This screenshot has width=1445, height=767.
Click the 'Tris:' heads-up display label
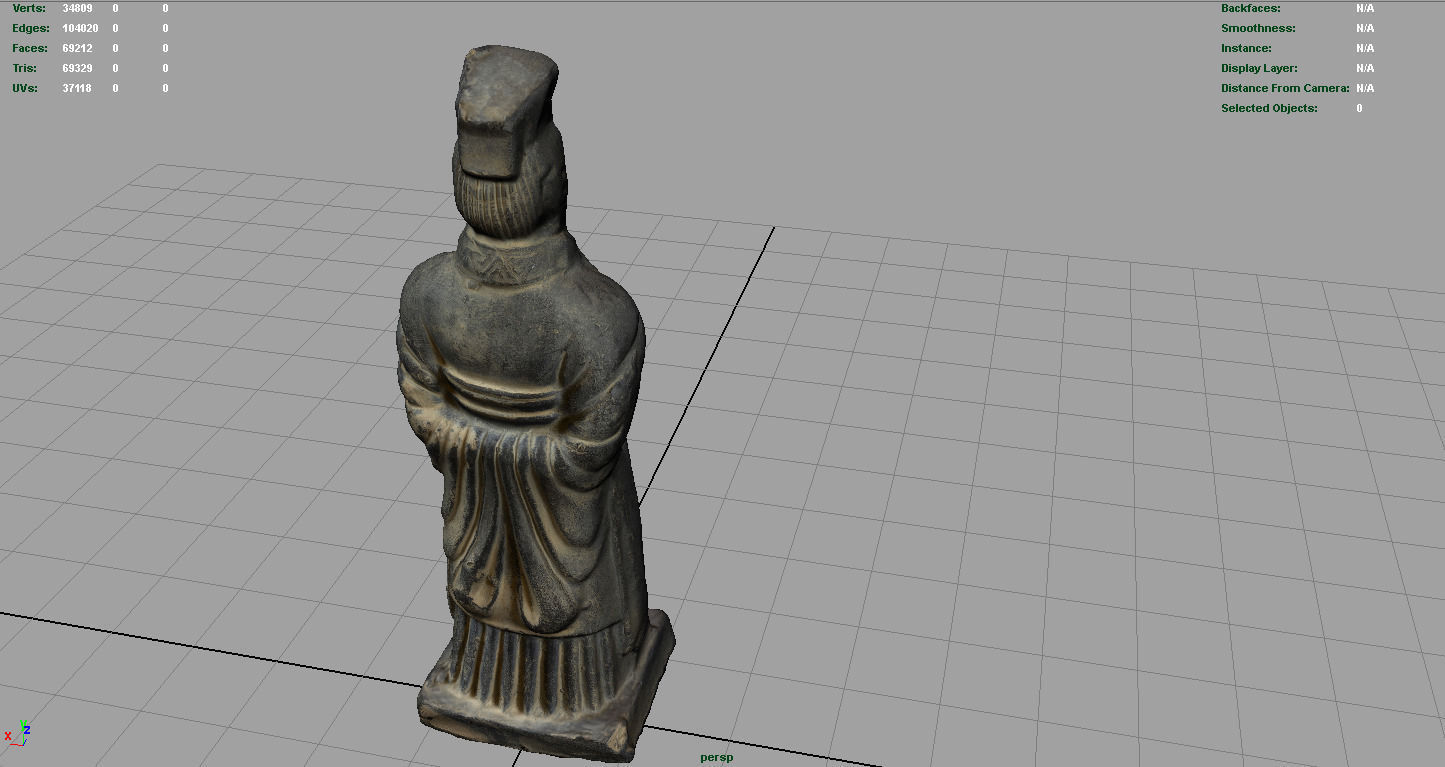tap(25, 68)
